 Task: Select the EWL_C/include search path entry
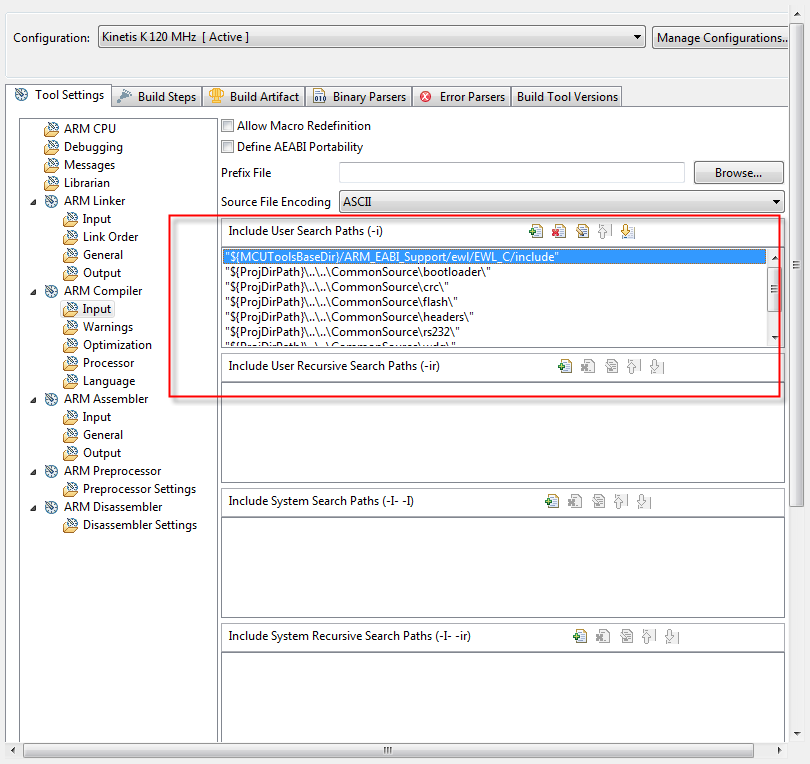click(x=495, y=257)
